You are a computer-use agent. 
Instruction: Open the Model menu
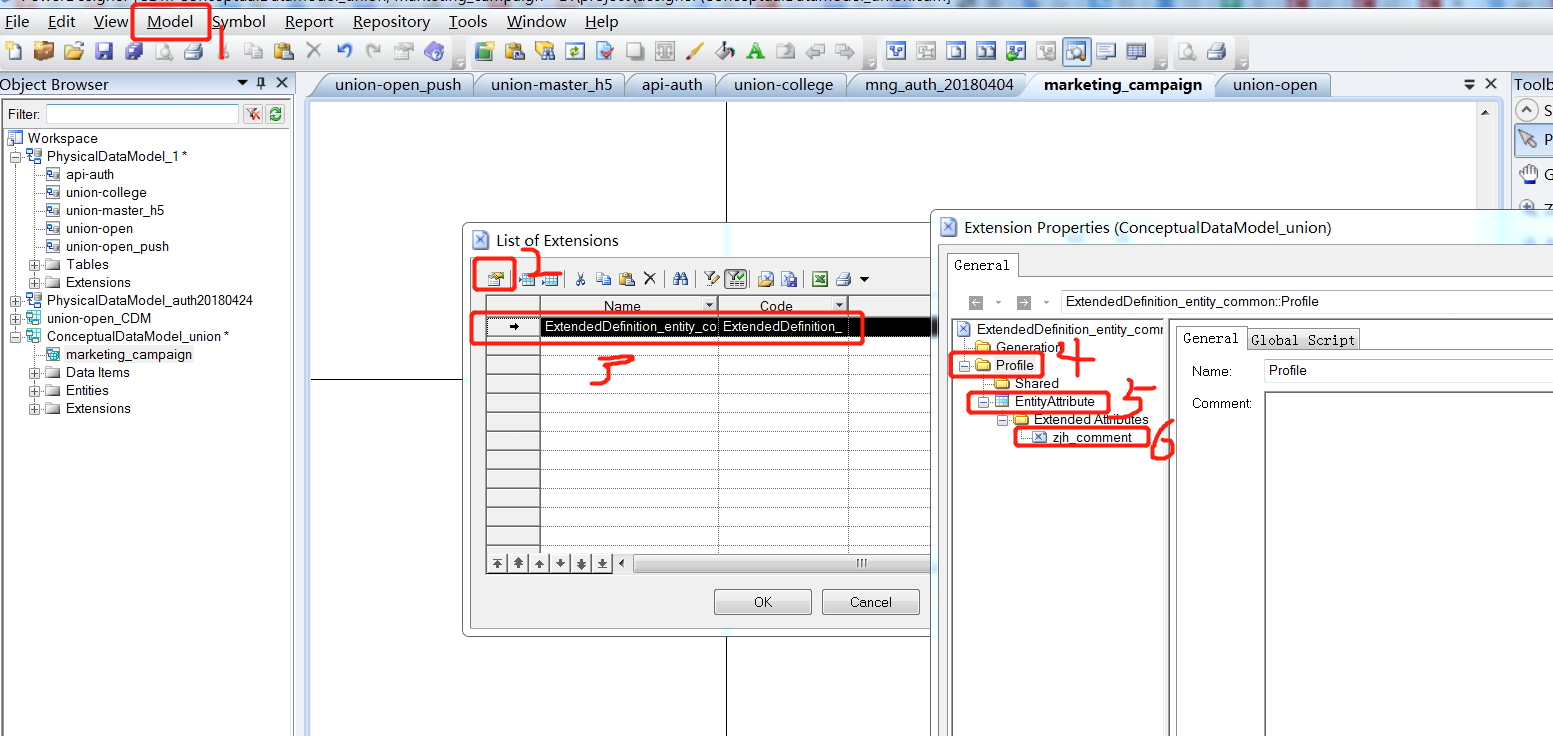point(170,20)
